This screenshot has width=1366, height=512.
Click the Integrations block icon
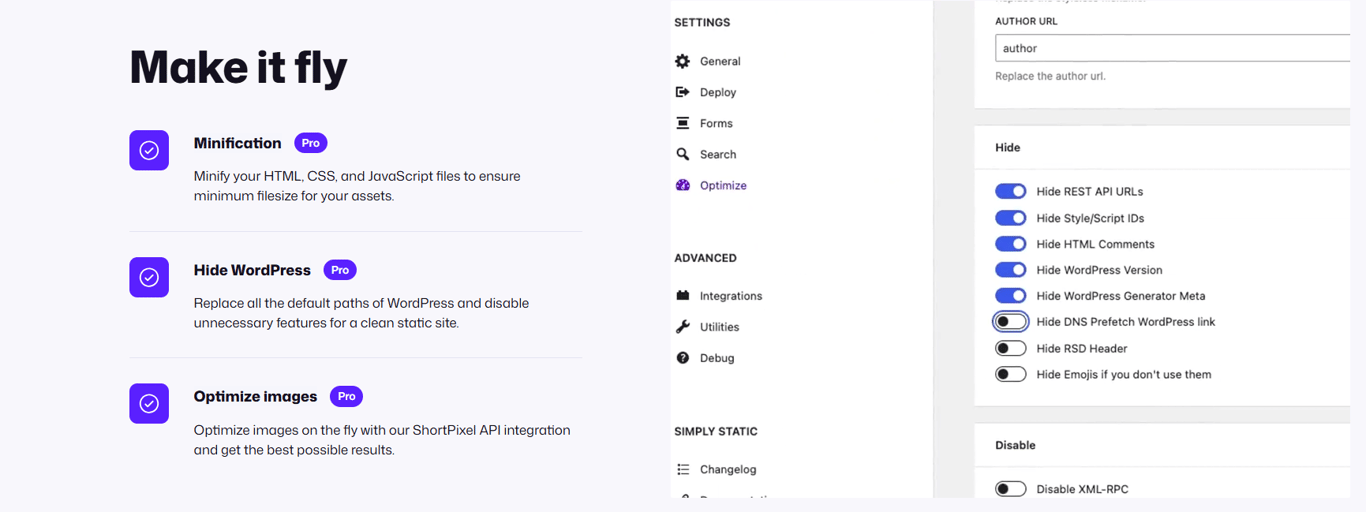[682, 296]
